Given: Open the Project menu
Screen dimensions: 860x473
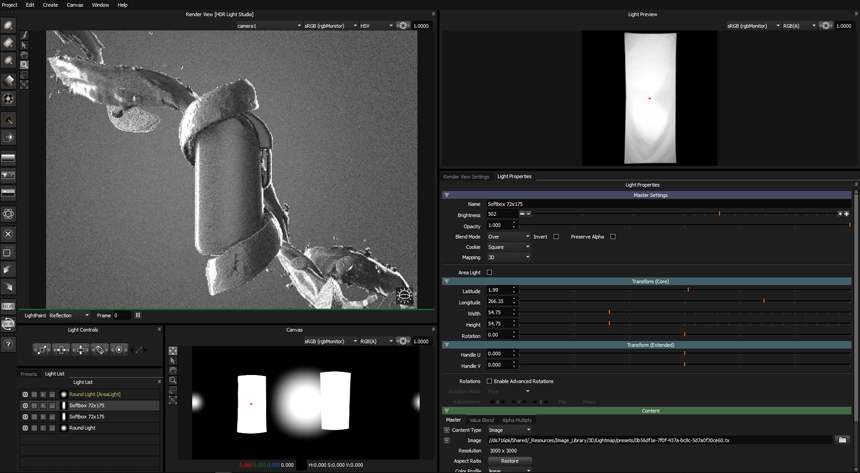Looking at the screenshot, I should click(x=9, y=5).
